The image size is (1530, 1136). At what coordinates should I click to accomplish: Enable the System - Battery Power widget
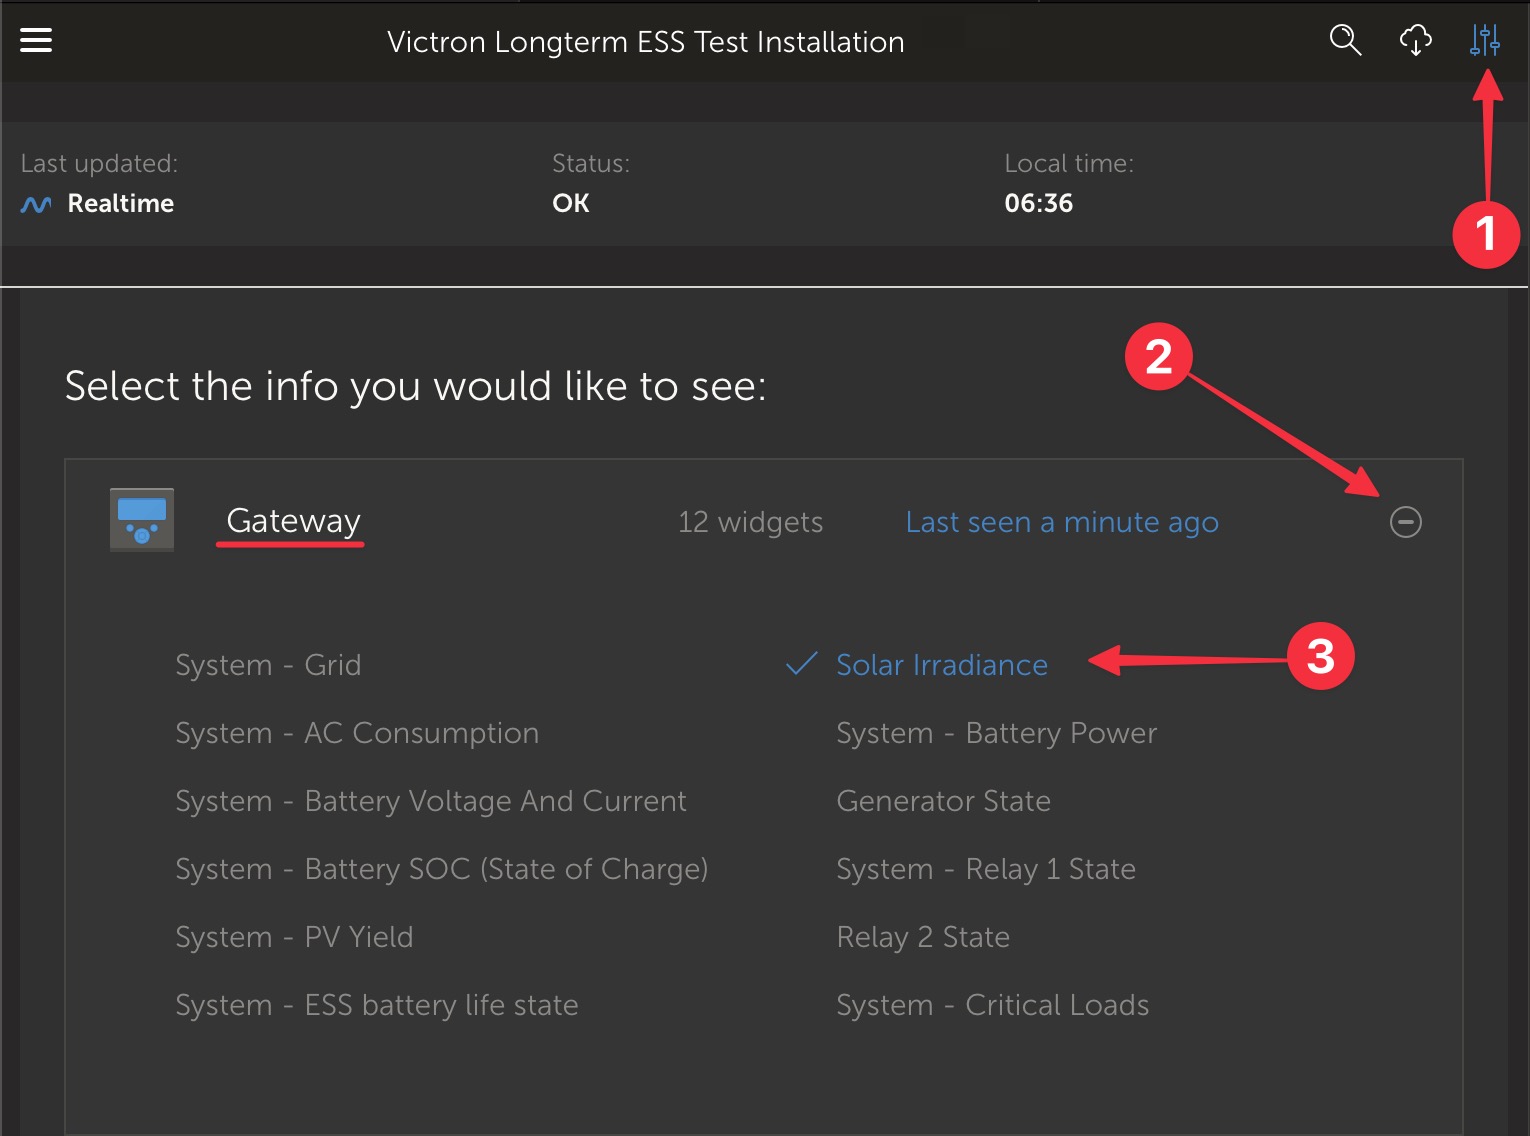996,732
